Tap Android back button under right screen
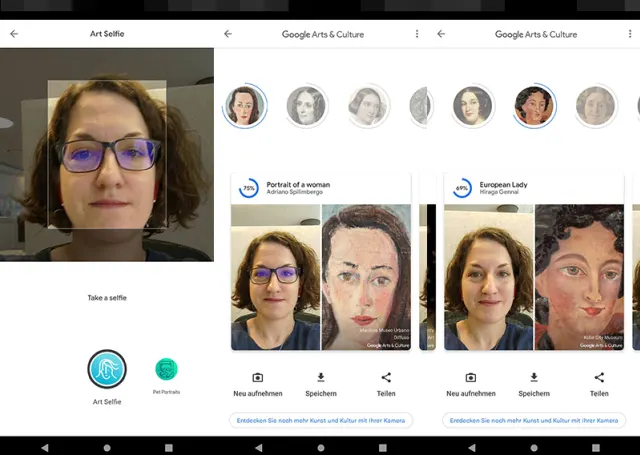This screenshot has width=640, height=455. [x=472, y=448]
